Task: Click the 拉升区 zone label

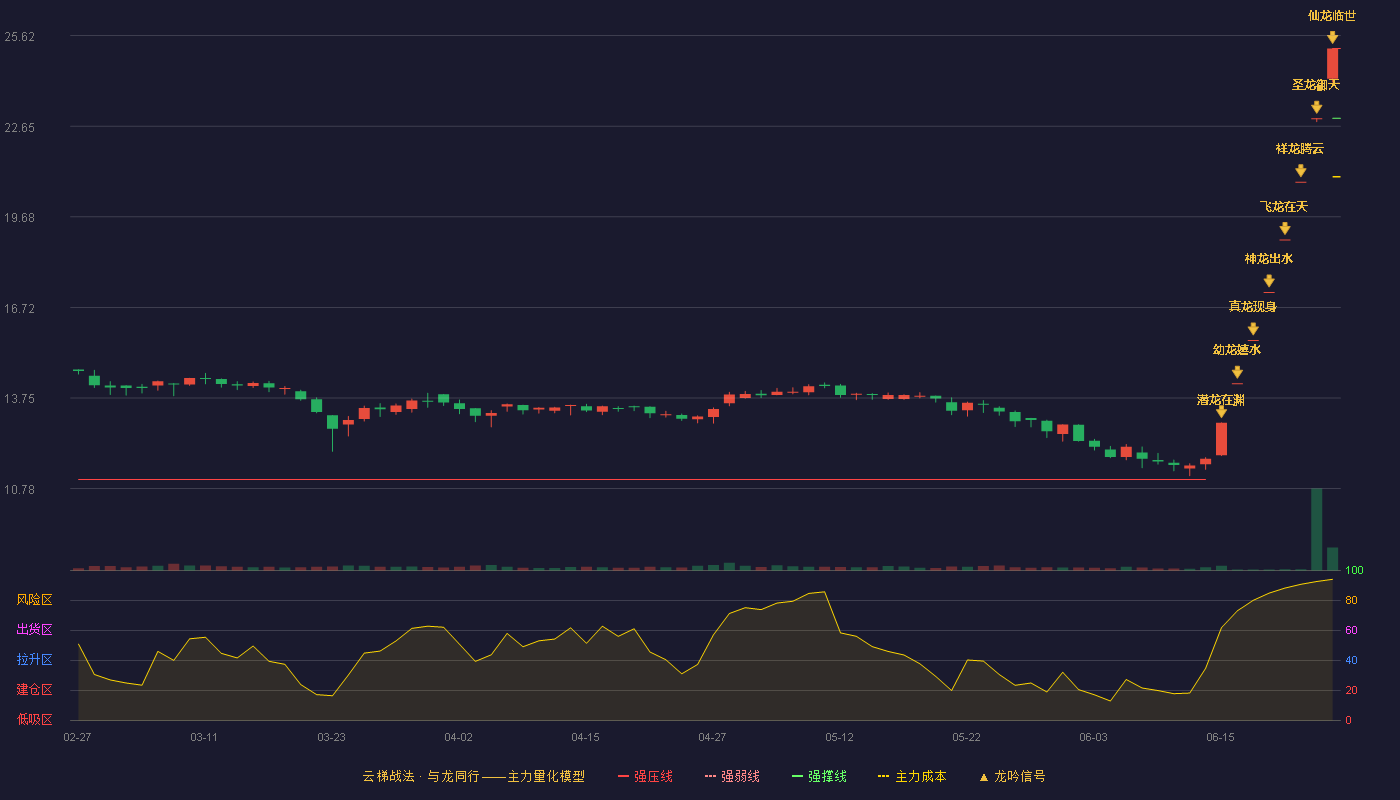Action: pyautogui.click(x=34, y=660)
